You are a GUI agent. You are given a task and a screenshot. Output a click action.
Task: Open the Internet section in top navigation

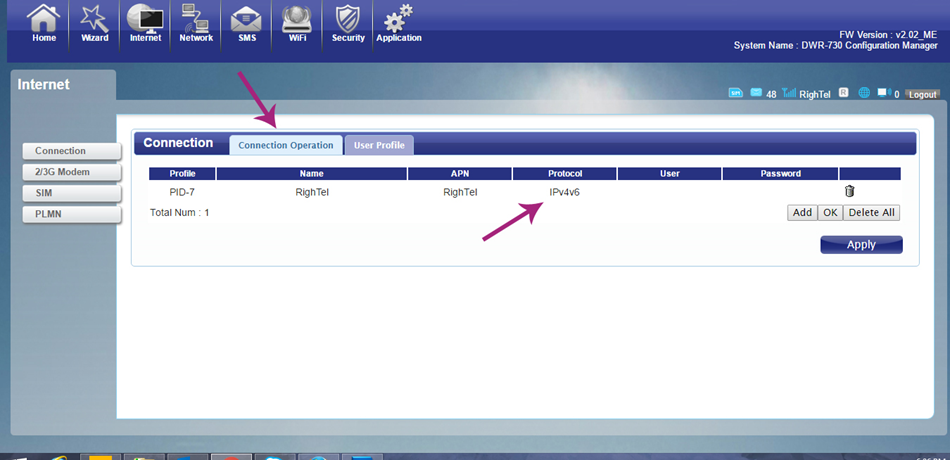point(145,23)
